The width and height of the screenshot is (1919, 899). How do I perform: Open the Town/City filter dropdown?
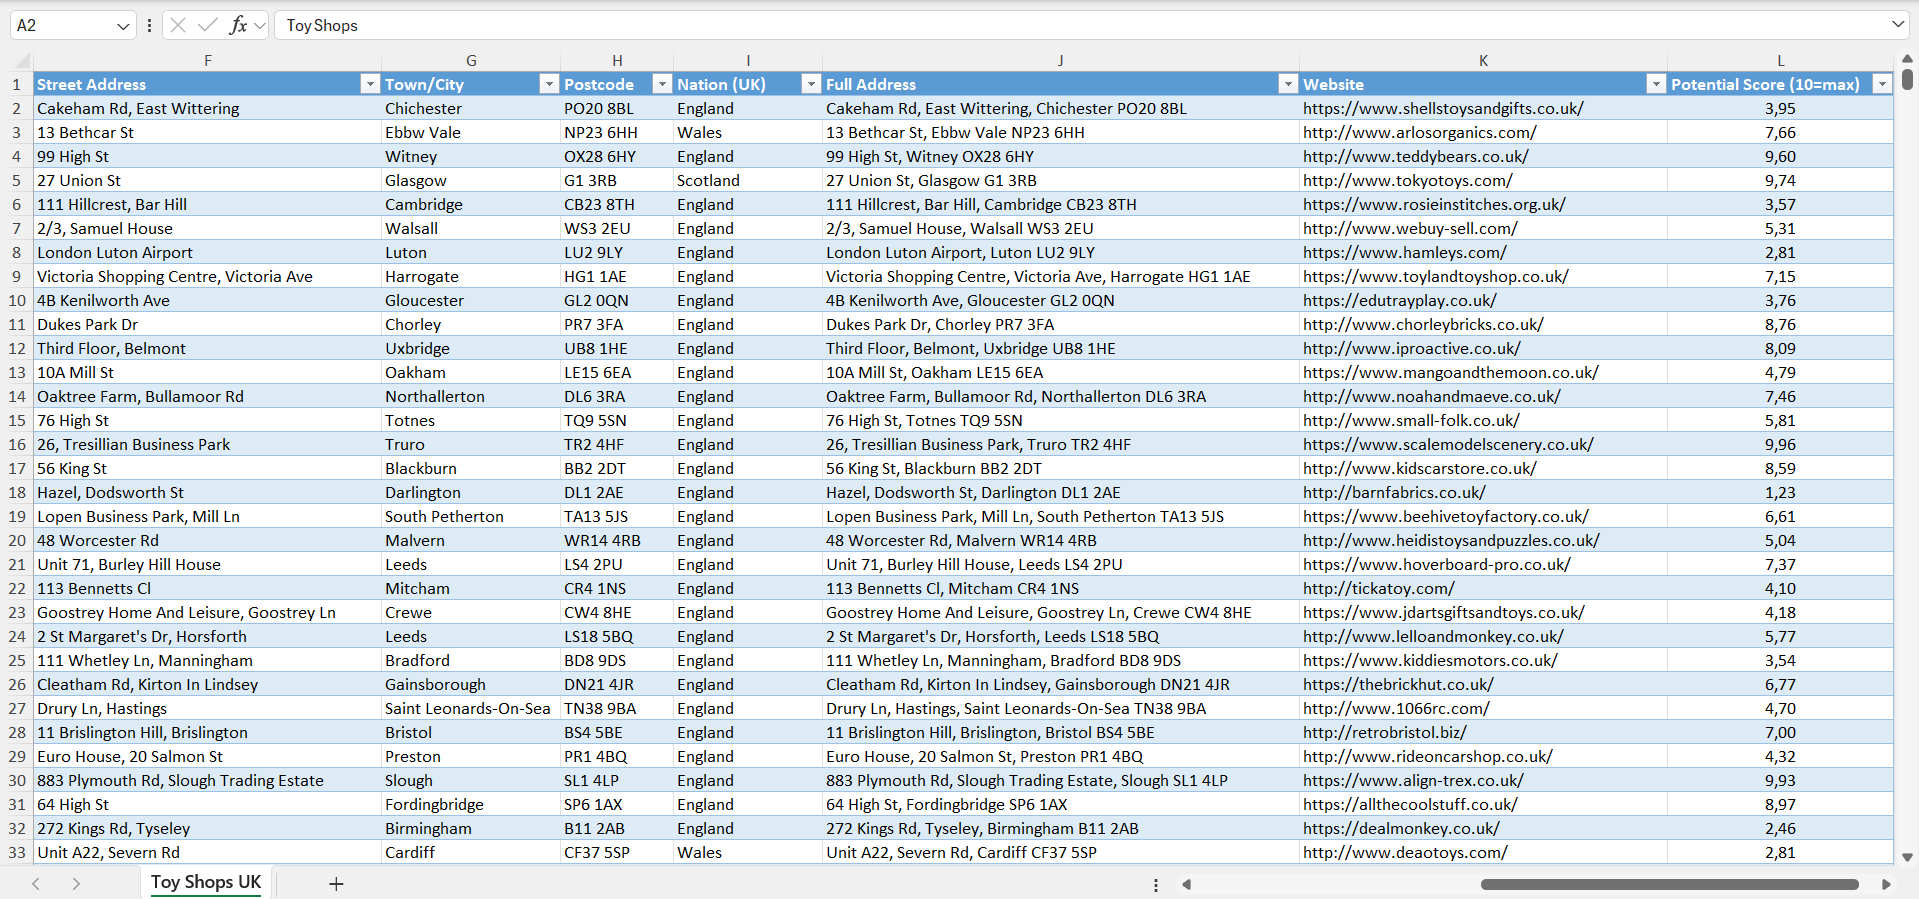549,84
